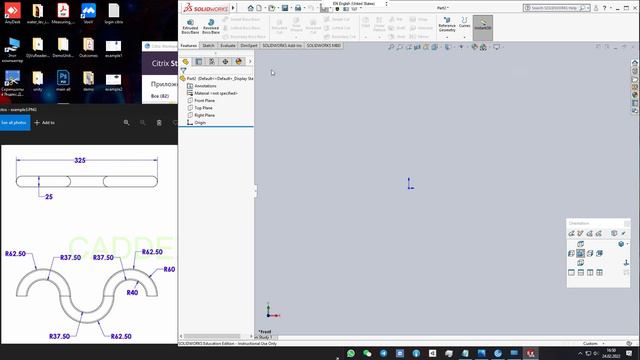Select the Right view cube in Orientation
Viewport: 640px width, 360px height.
pyautogui.click(x=590, y=253)
